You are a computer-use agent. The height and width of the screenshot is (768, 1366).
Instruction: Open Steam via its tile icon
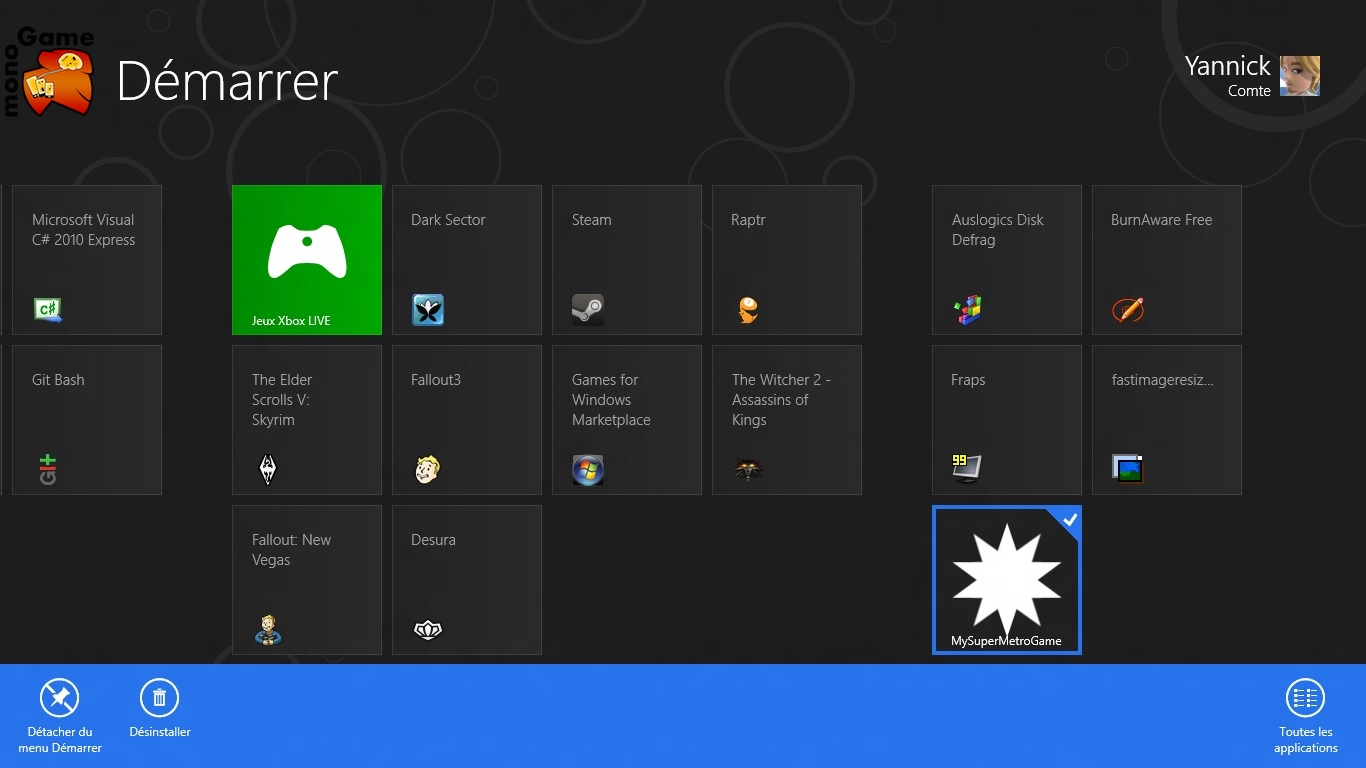(x=588, y=310)
